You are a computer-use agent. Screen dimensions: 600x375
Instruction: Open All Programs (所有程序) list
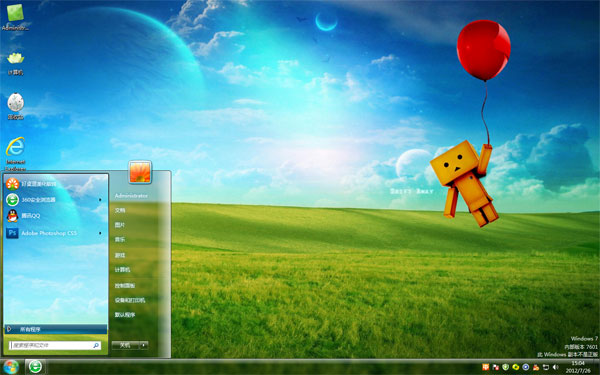[x=55, y=329]
